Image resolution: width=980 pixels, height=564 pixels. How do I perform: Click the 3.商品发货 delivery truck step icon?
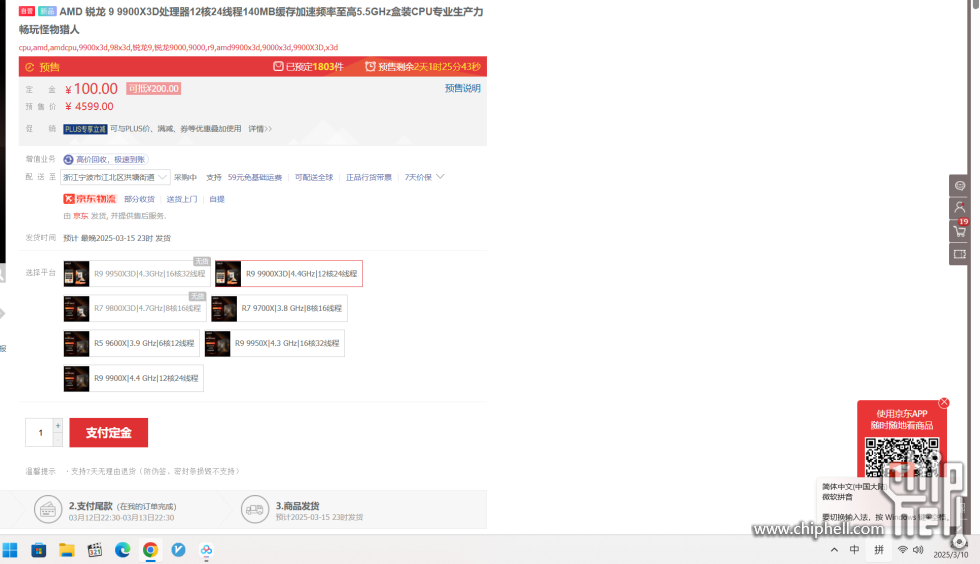[255, 510]
